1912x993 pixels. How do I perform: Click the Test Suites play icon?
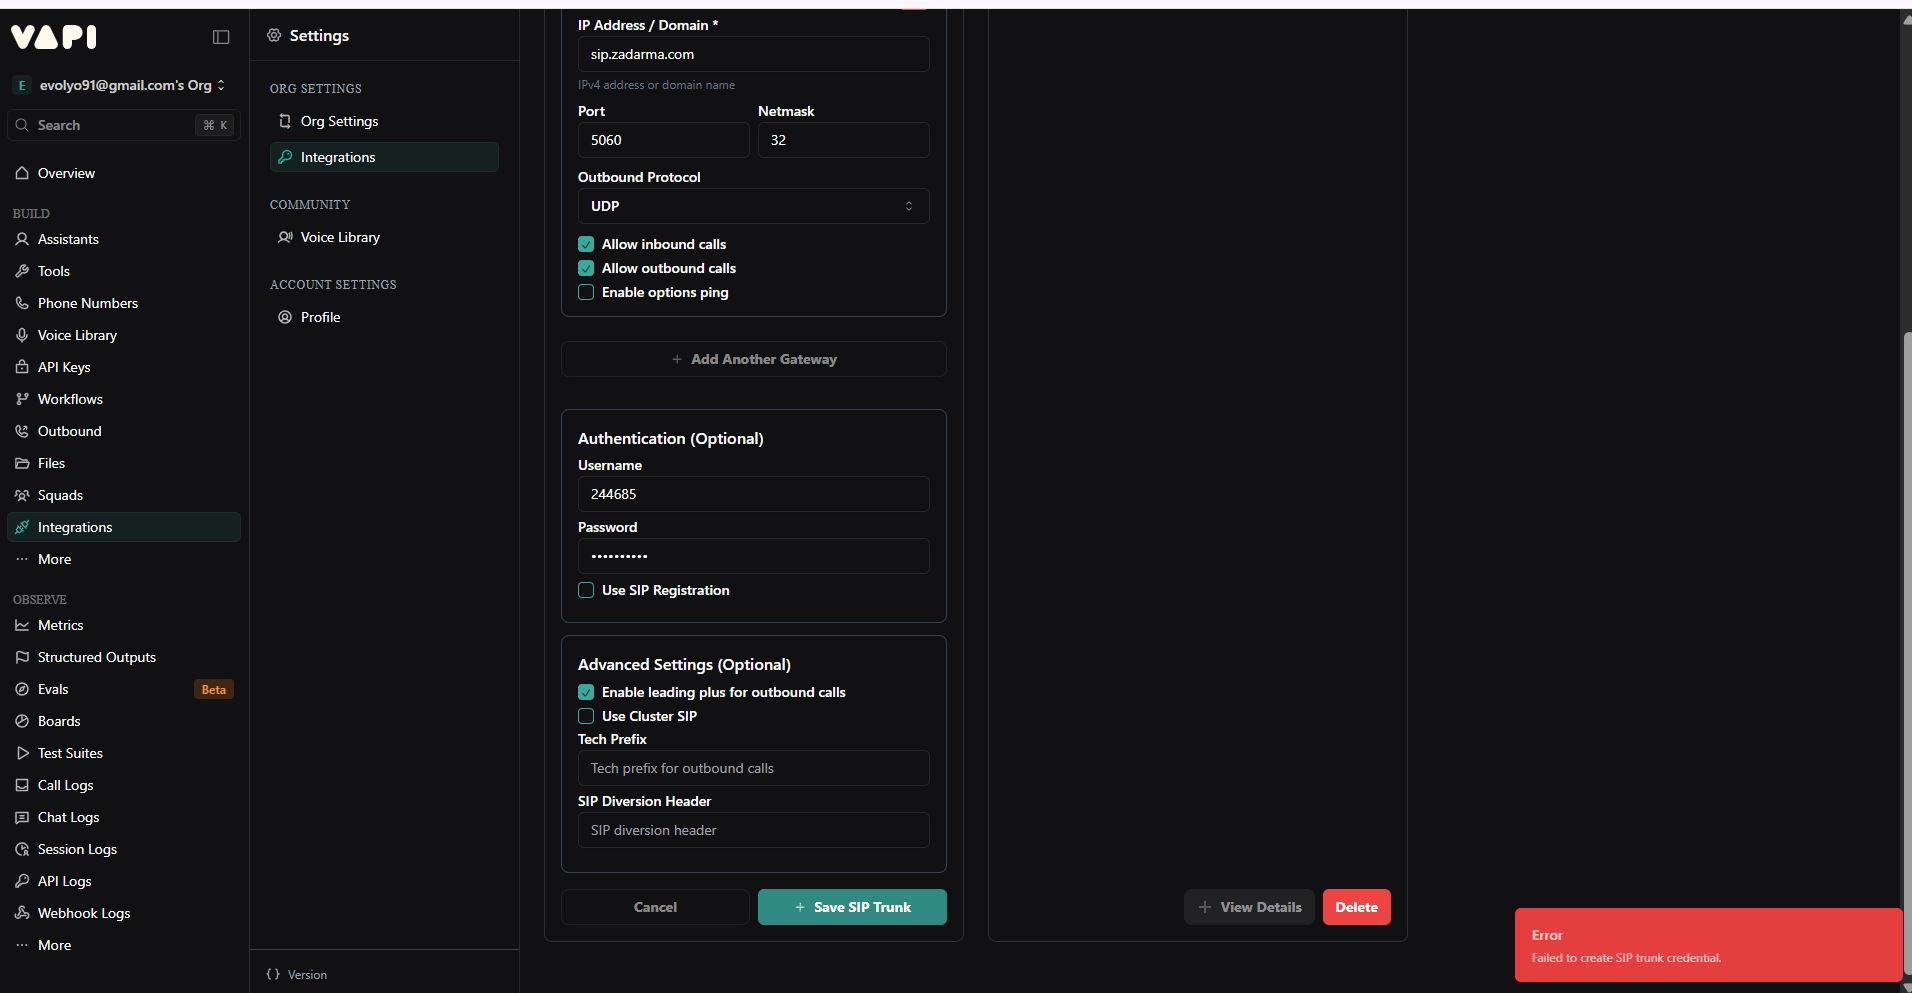pyautogui.click(x=22, y=753)
